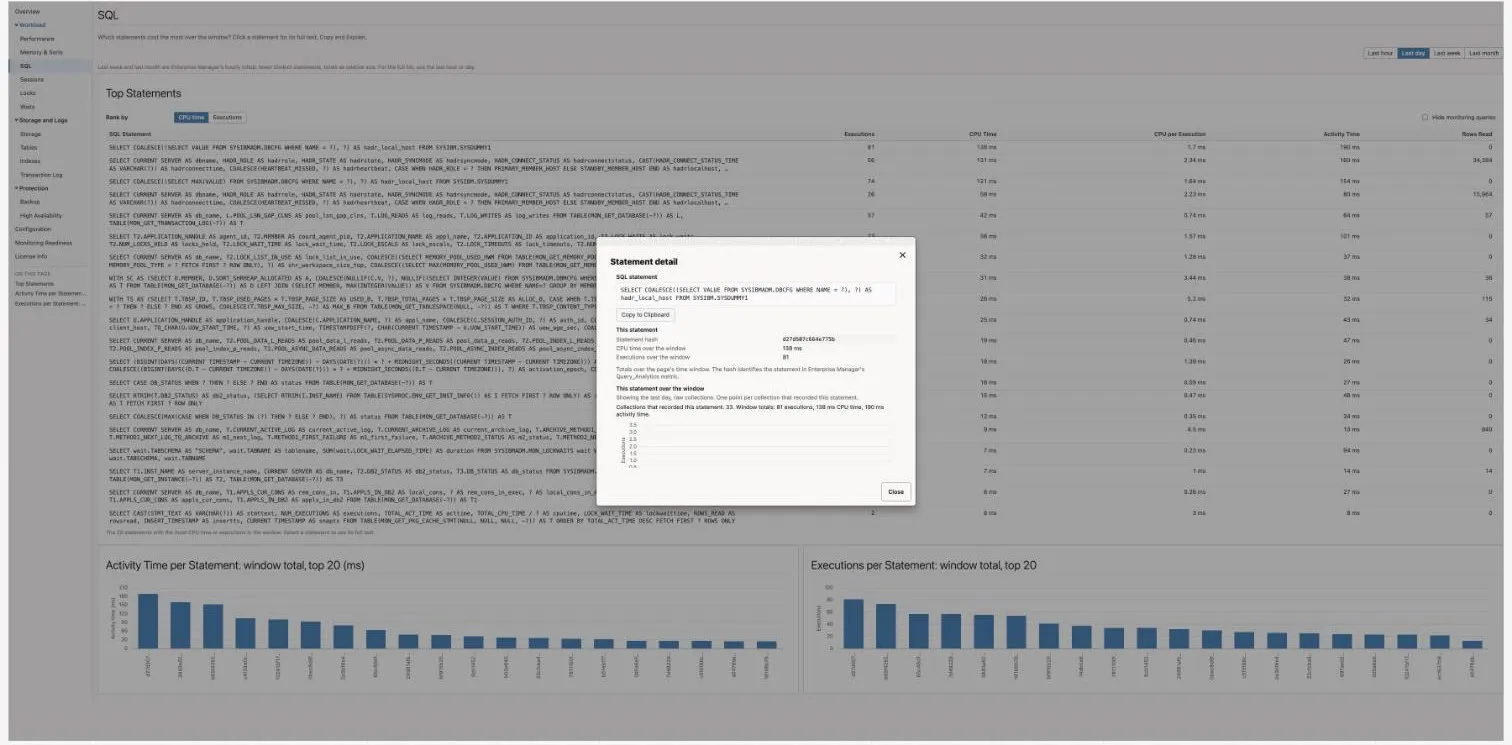
Task: Jump to Top Statements on this page
Action: [35, 284]
